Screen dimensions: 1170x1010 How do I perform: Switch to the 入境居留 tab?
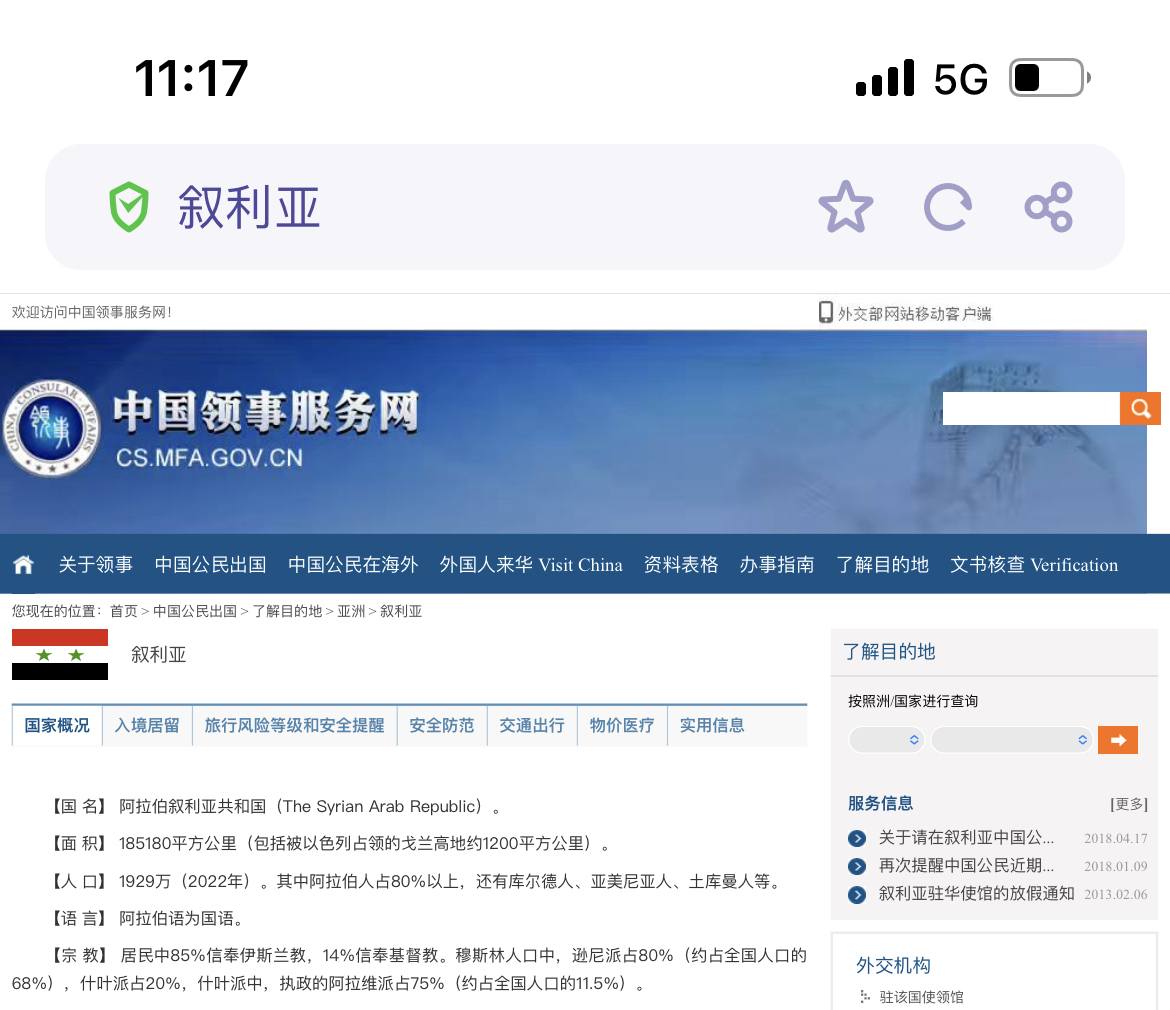coord(147,725)
